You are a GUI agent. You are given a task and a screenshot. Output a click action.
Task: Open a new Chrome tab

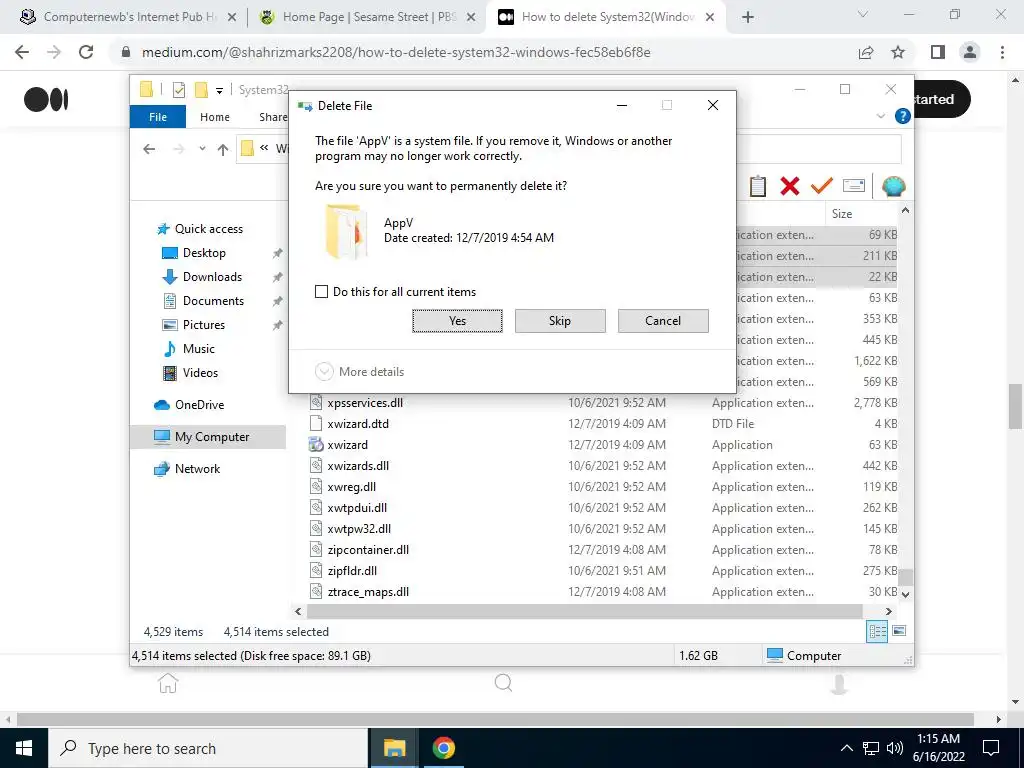coord(748,18)
